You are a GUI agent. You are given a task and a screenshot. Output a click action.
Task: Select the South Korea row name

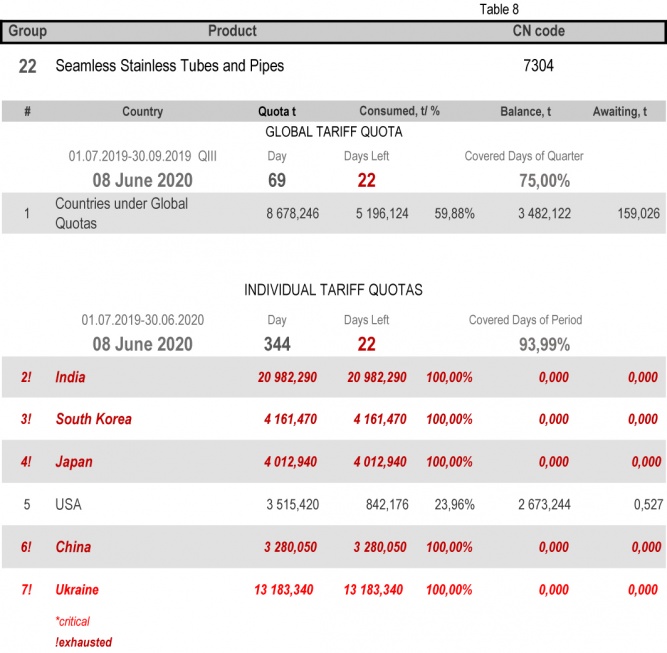(x=93, y=420)
